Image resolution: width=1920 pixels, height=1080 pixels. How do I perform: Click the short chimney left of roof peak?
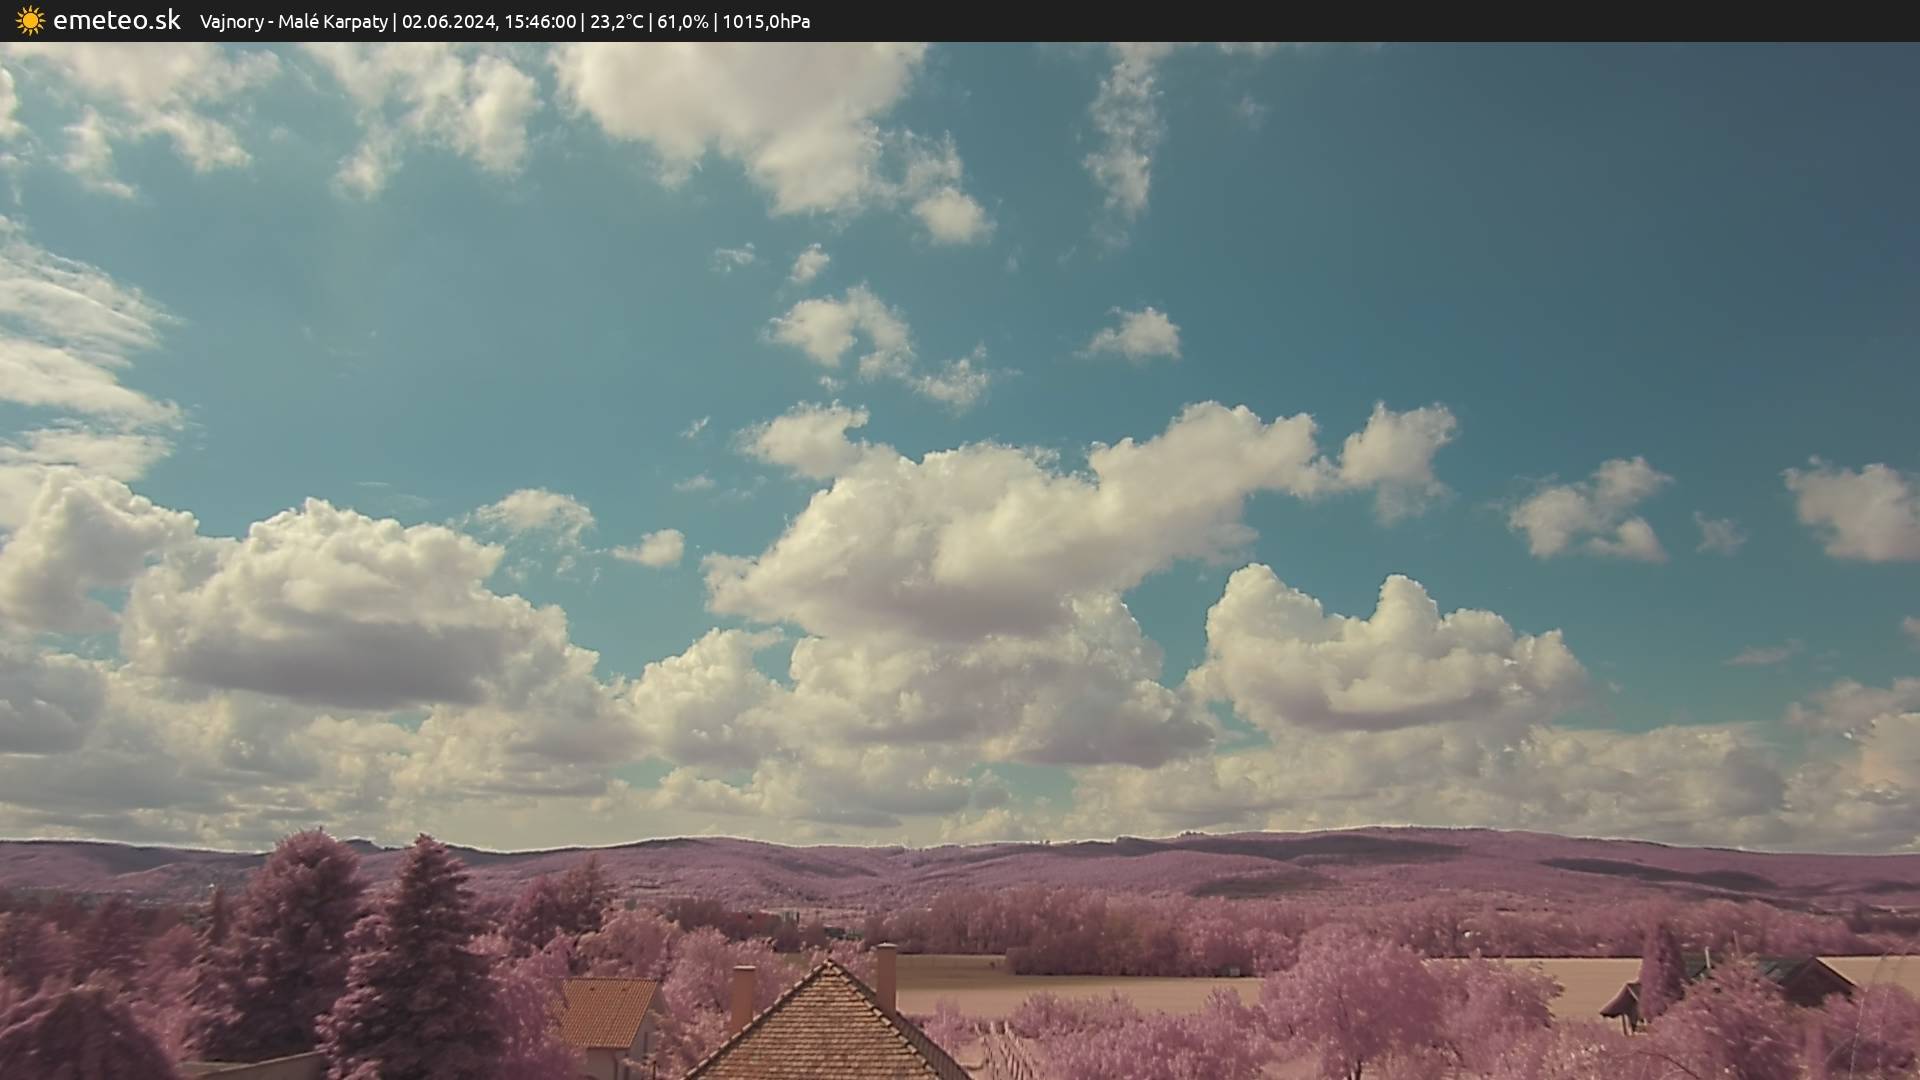click(742, 994)
